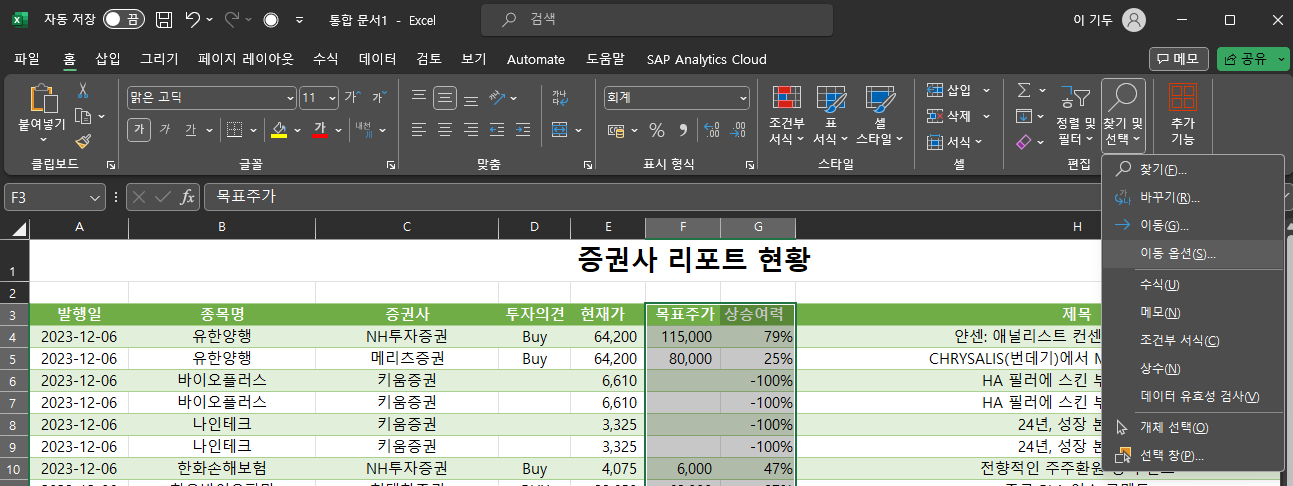This screenshot has width=1293, height=486.
Task: Toggle AutoSave (자동 저장) switch
Action: coord(124,19)
